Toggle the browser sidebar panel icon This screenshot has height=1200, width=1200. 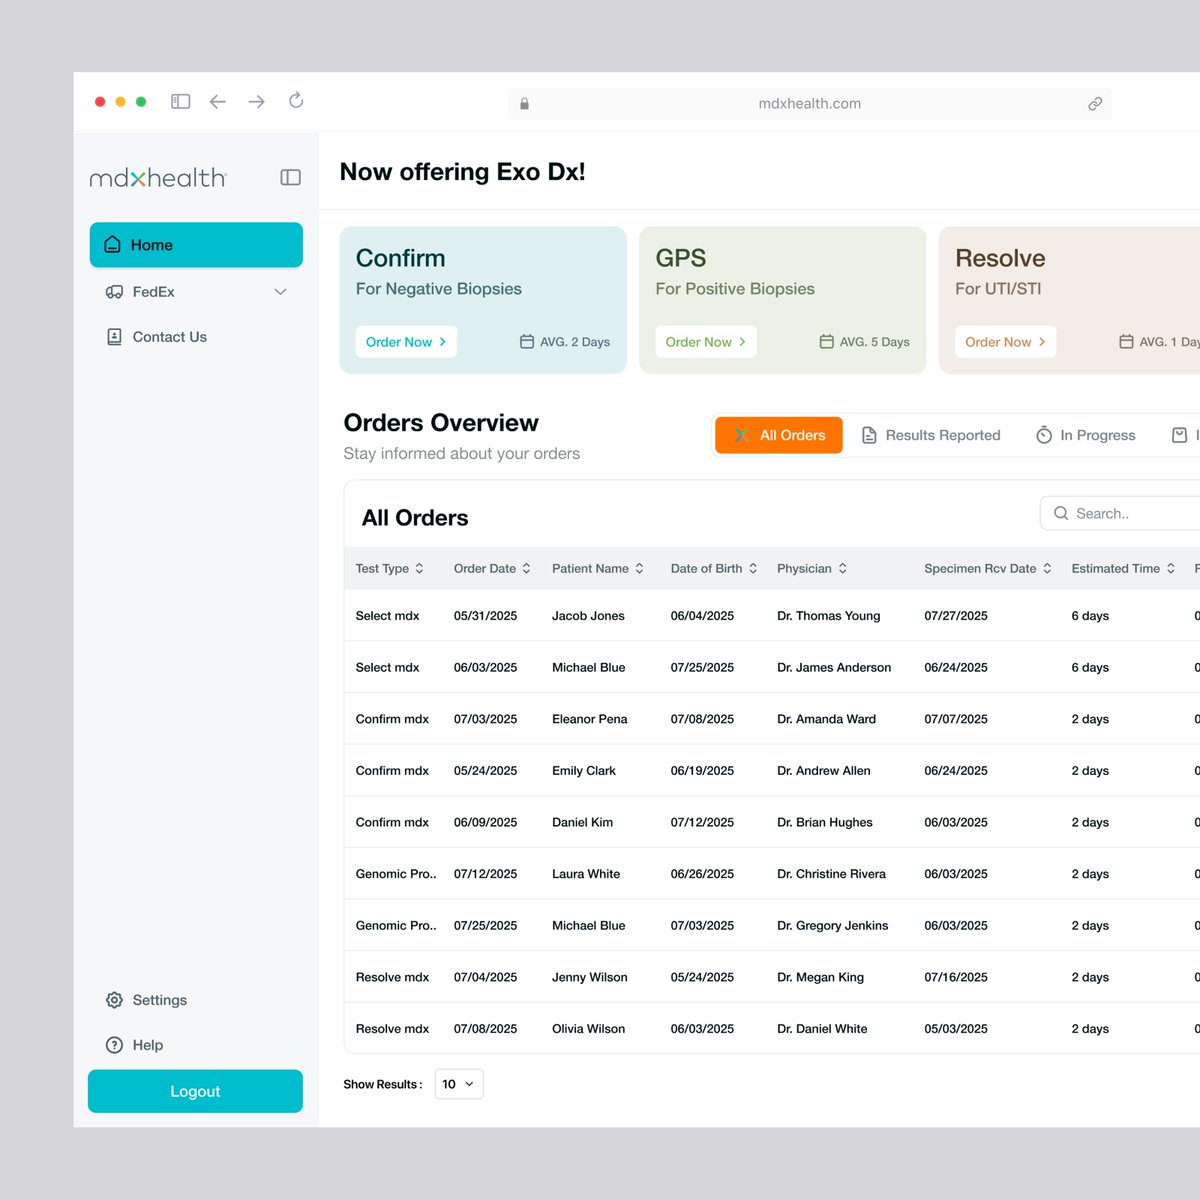181,102
